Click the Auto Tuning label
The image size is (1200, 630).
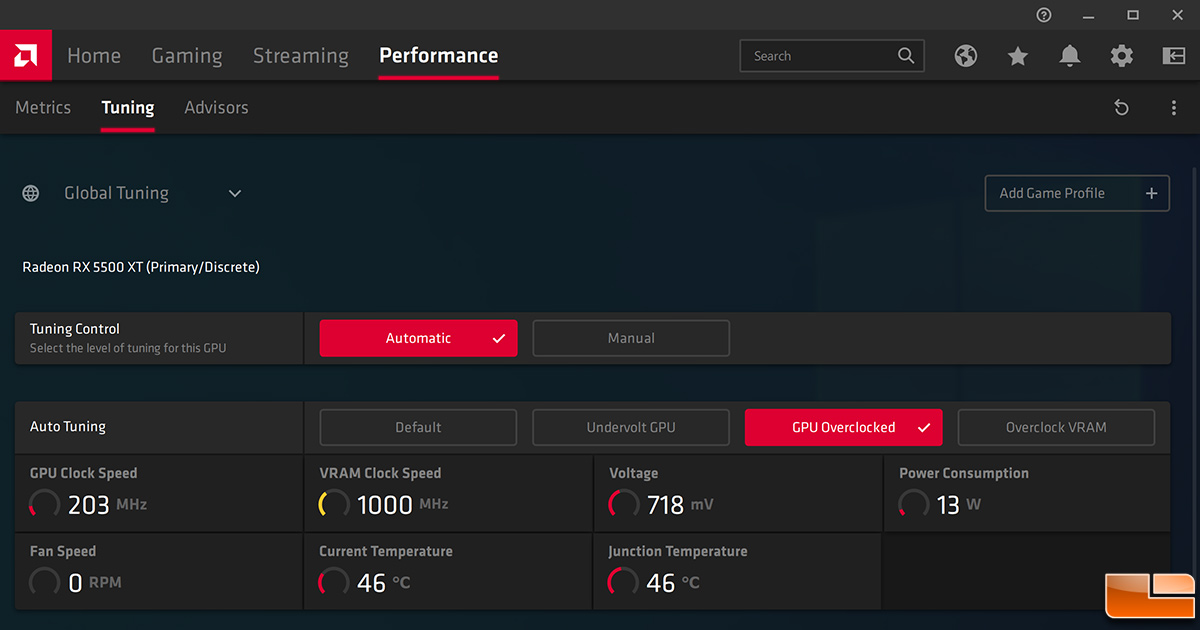click(x=68, y=427)
